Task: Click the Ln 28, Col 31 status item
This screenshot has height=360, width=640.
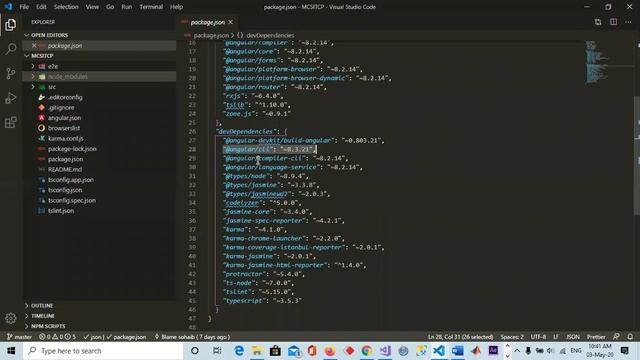Action: (460, 337)
